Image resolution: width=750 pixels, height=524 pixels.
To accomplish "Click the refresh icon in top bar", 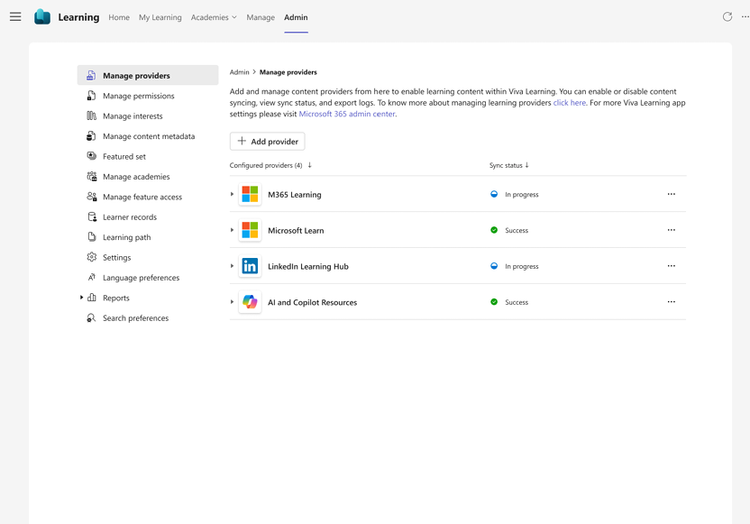I will 727,17.
